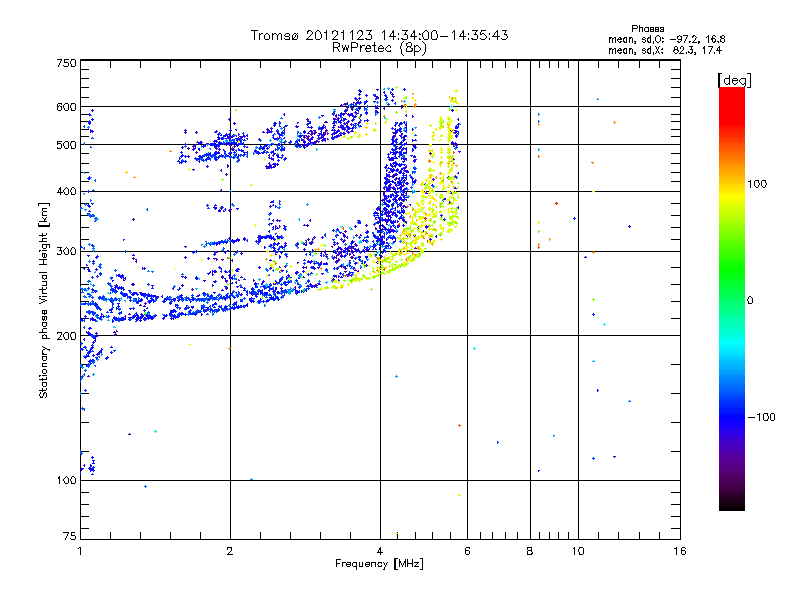The image size is (800, 600).
Task: Click the 'mean, sd,X: 82.3, 17.4' line
Action: [x=665, y=50]
